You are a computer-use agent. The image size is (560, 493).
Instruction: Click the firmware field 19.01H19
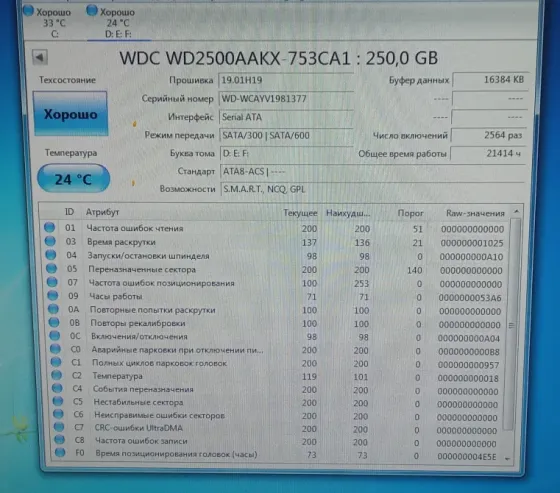[x=286, y=80]
